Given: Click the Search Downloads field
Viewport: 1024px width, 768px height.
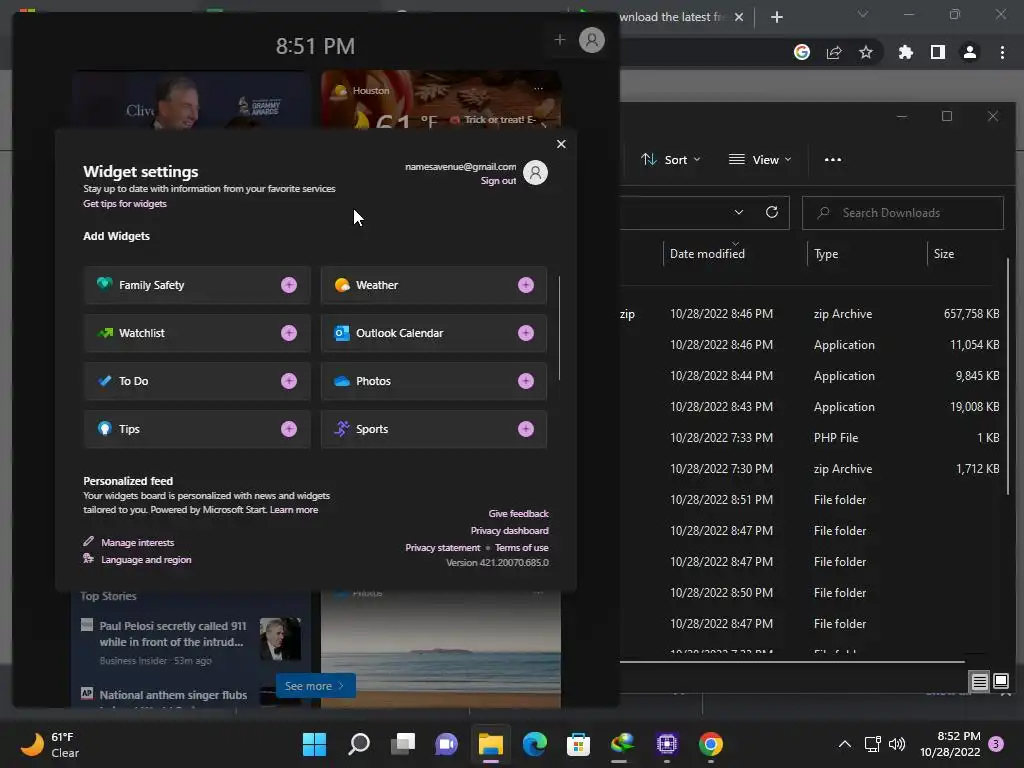Looking at the screenshot, I should 903,213.
